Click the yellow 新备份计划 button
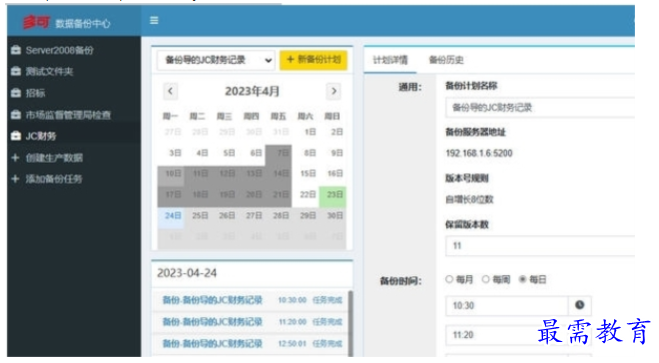Image resolution: width=659 pixels, height=363 pixels. (x=314, y=60)
